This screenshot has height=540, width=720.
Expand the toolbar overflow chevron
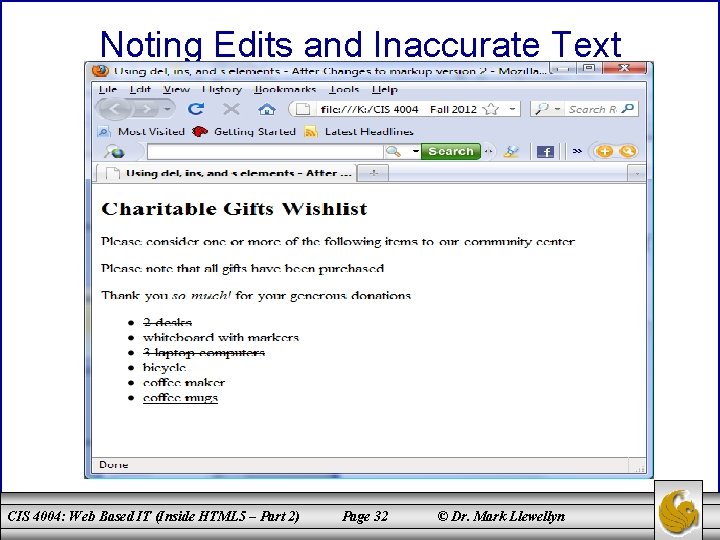tap(578, 151)
